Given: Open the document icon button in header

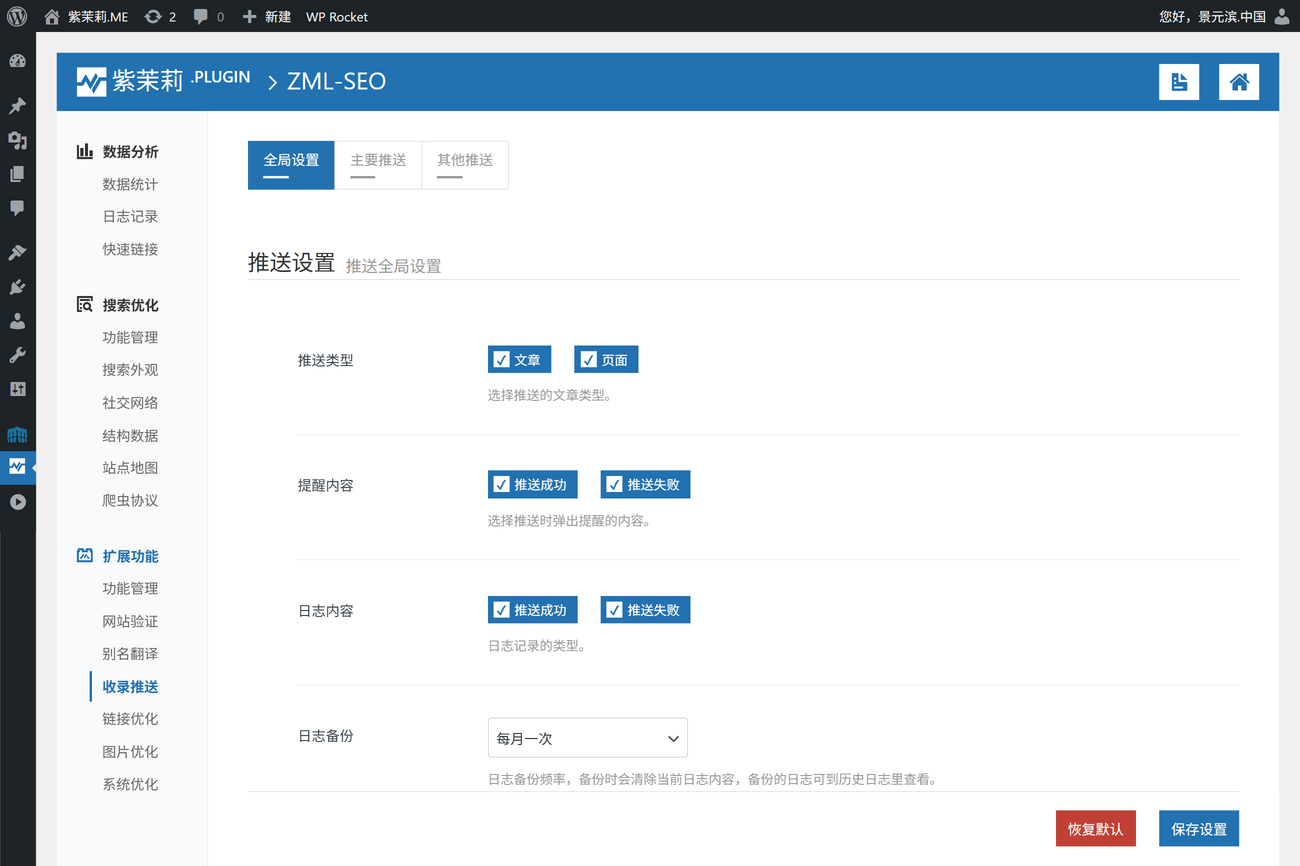Looking at the screenshot, I should pyautogui.click(x=1179, y=82).
